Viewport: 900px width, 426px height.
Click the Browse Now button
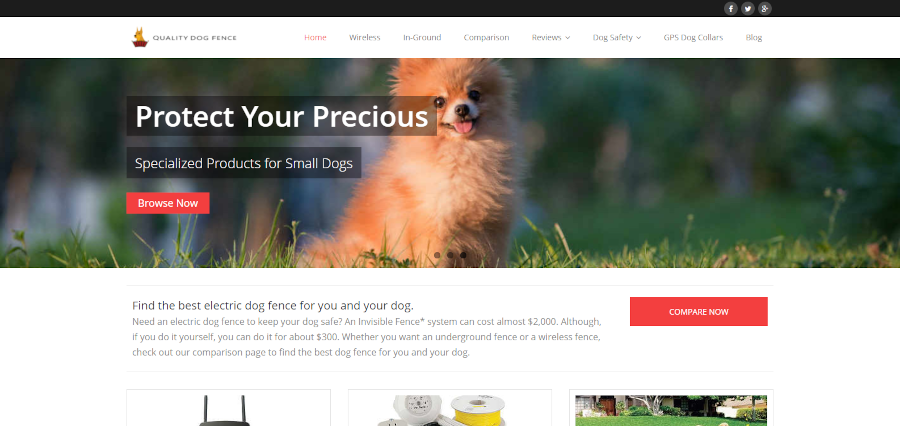point(168,203)
